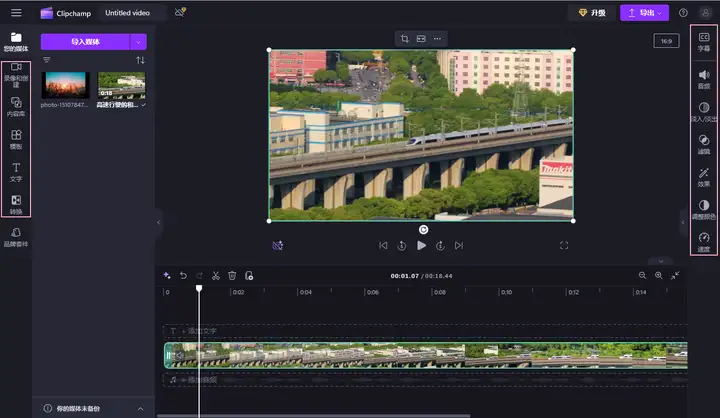Screen dimensions: 720x418
Task: Redo the last action
Action: point(199,276)
